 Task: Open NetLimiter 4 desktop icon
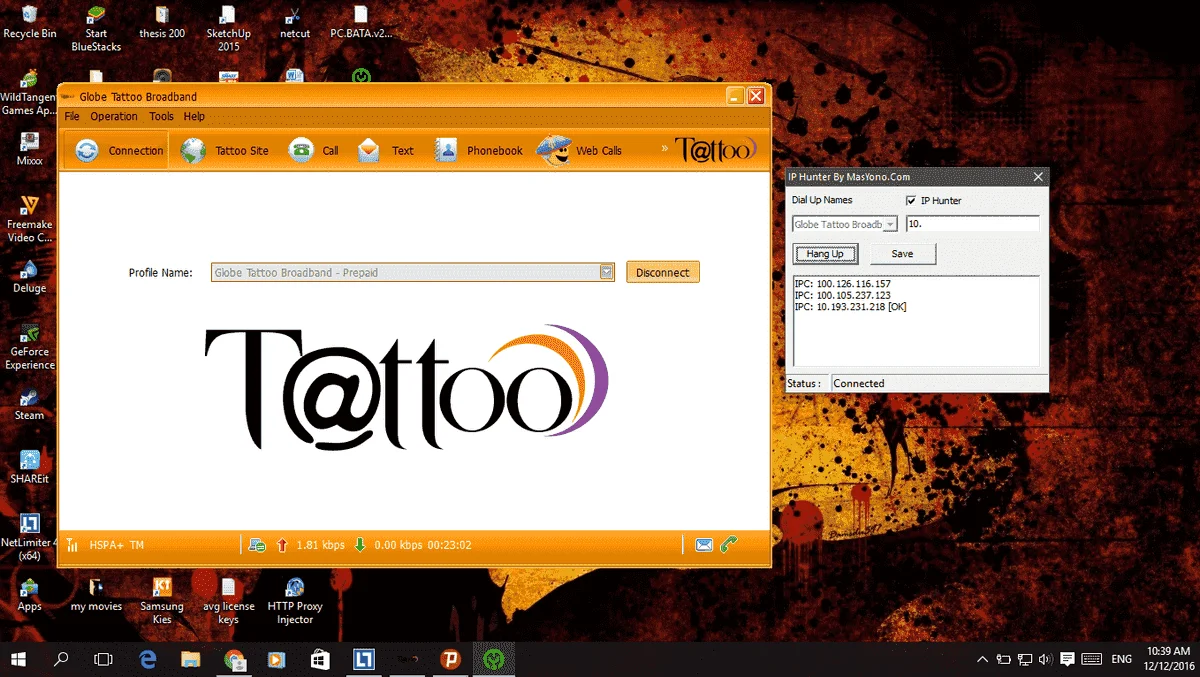[x=28, y=536]
